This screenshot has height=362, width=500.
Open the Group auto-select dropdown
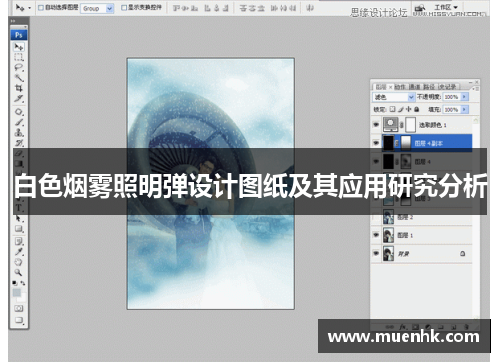coord(109,8)
